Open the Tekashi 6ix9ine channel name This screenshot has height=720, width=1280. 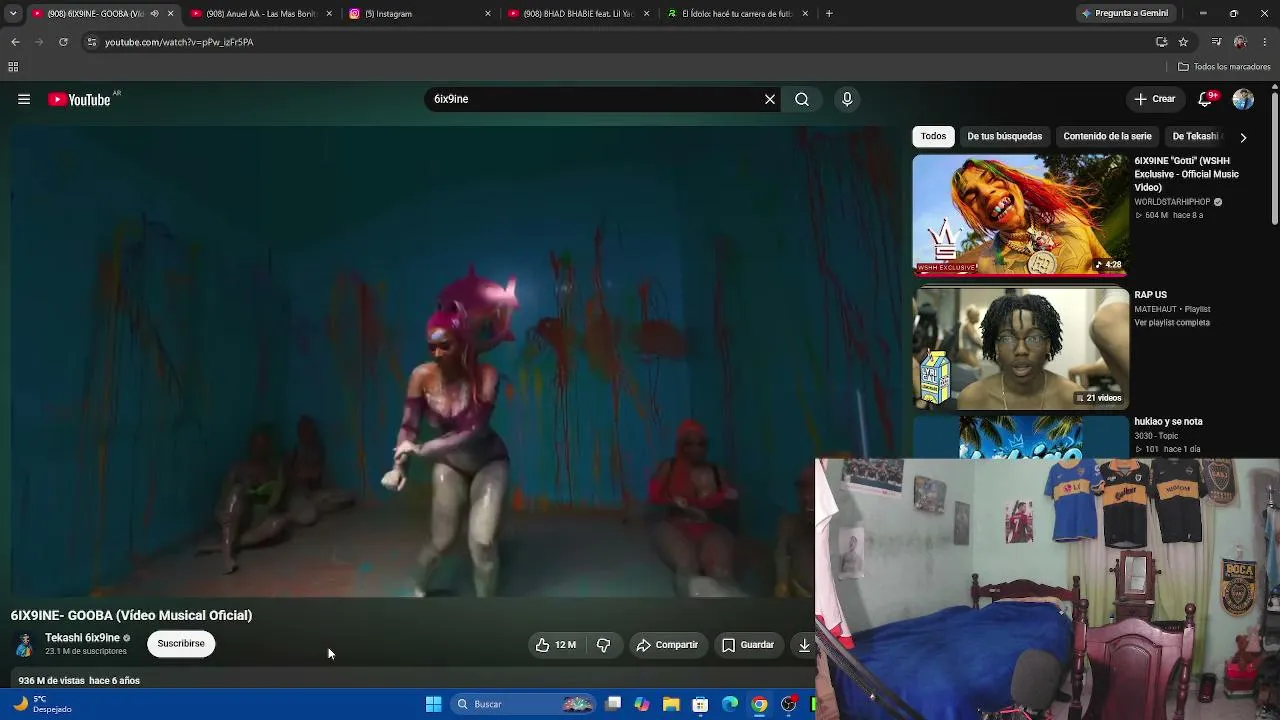[82, 638]
